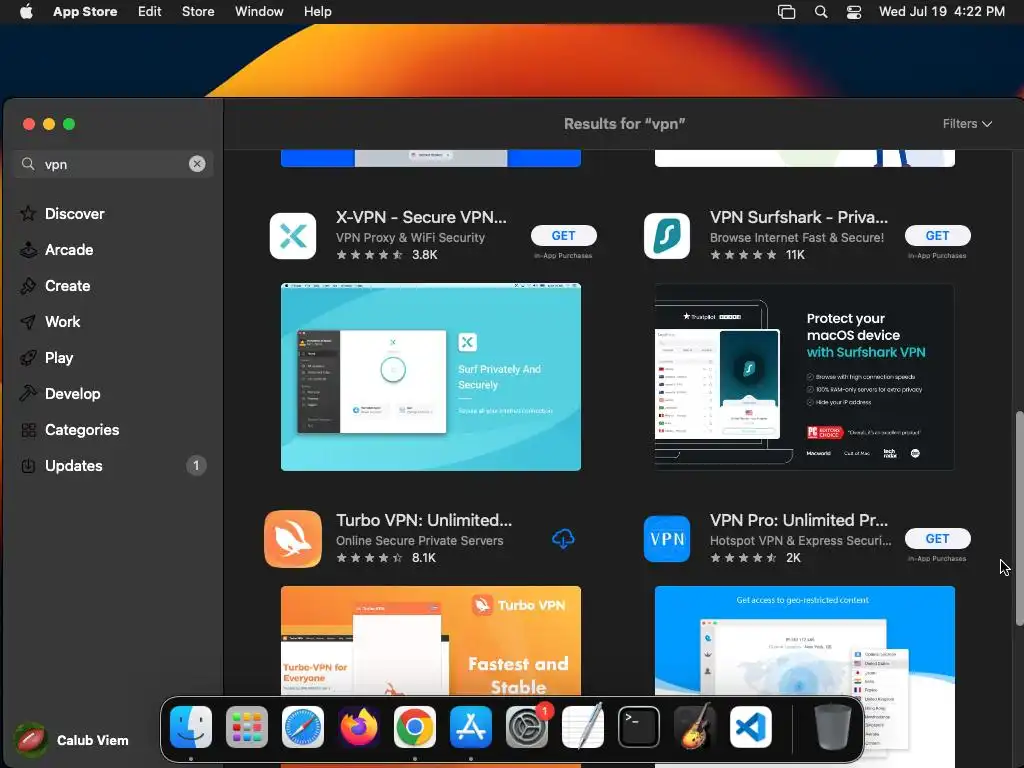Open the Calub Viem account profile
Image resolution: width=1024 pixels, height=768 pixels.
[72, 740]
